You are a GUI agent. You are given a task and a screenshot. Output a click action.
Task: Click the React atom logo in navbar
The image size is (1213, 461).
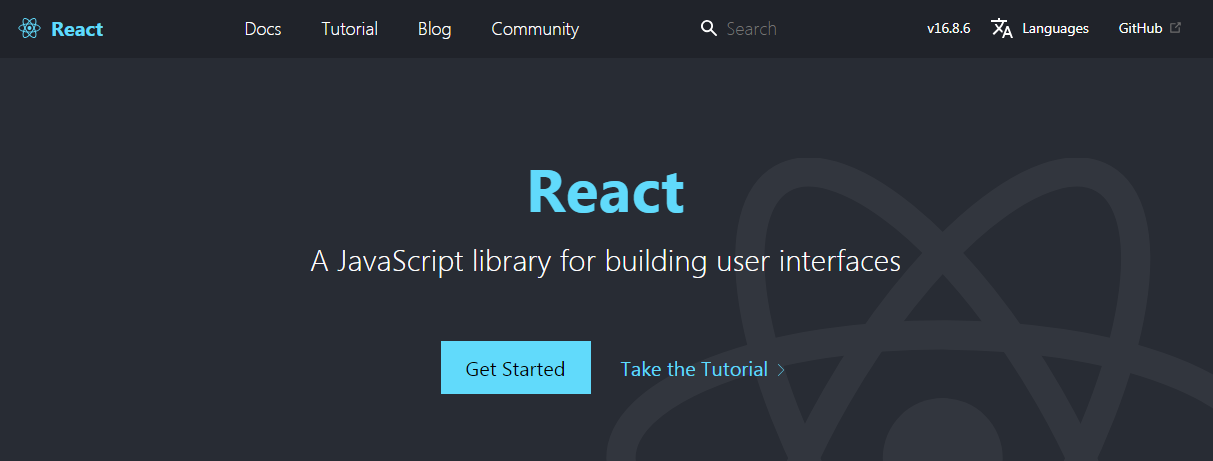pos(29,29)
